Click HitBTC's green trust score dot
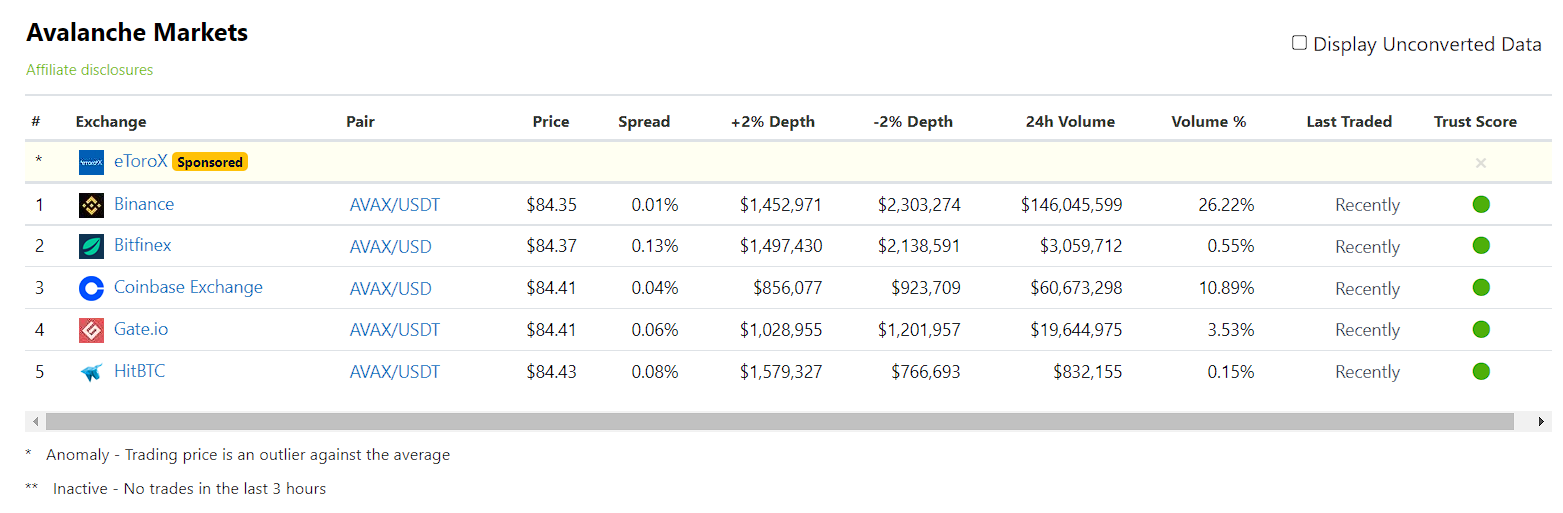 pos(1481,372)
